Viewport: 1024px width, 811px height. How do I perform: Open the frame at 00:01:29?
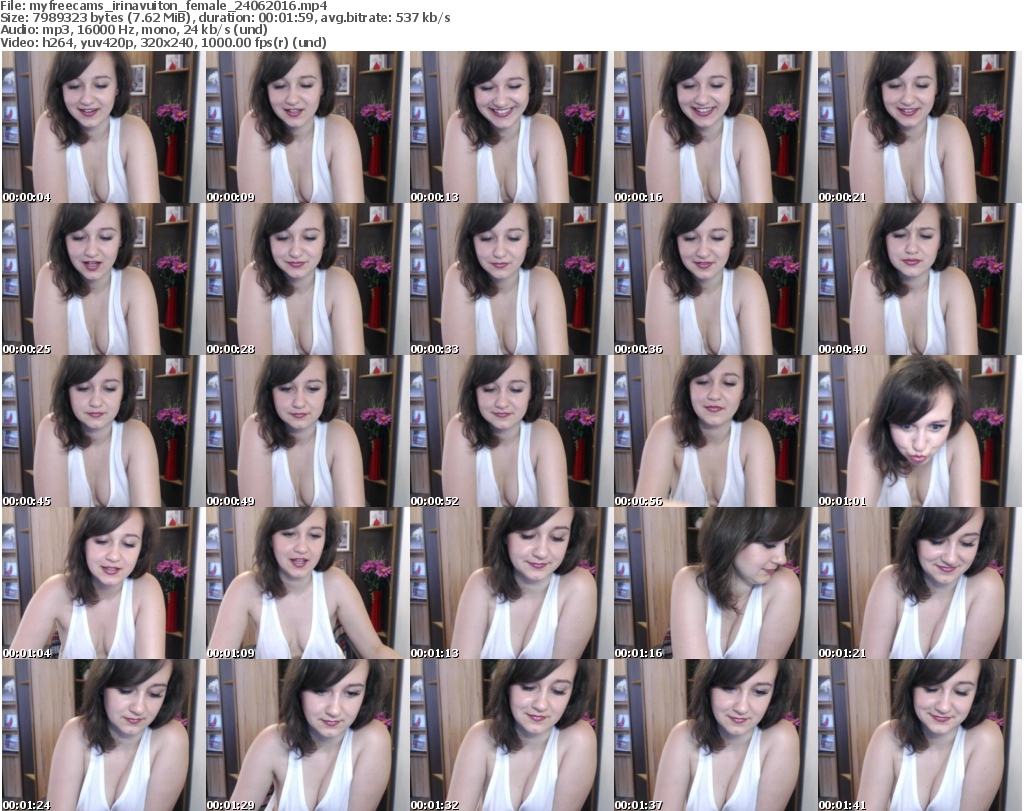coord(308,735)
